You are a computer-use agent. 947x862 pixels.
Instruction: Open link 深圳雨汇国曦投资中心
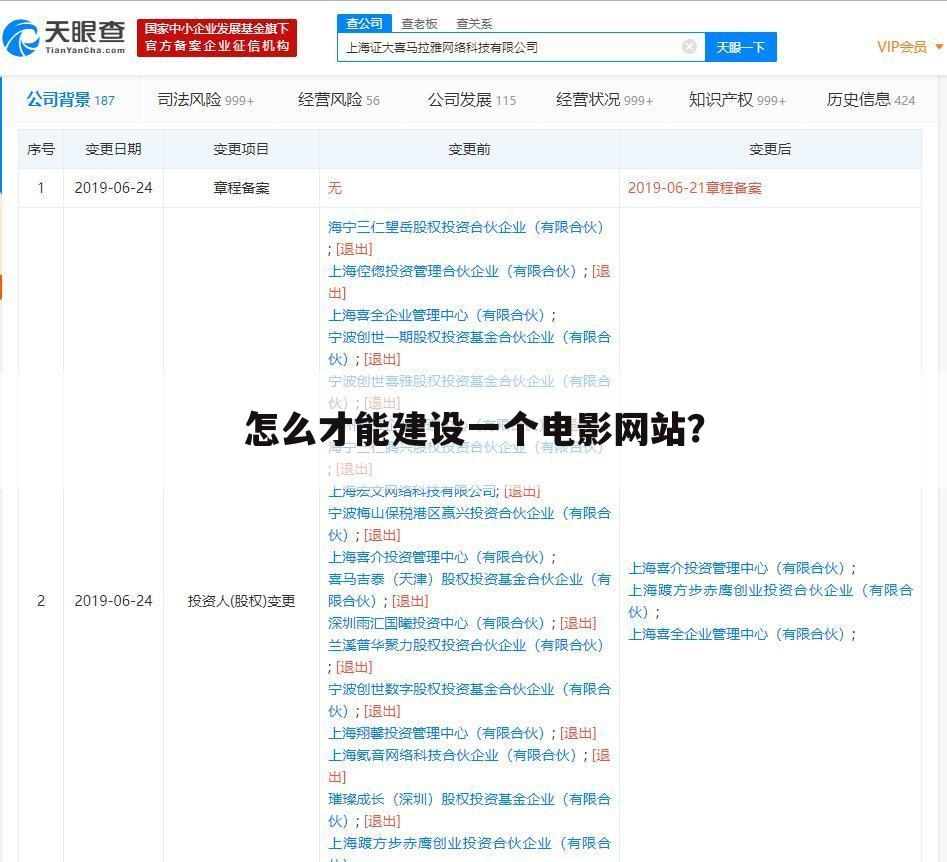coord(436,623)
